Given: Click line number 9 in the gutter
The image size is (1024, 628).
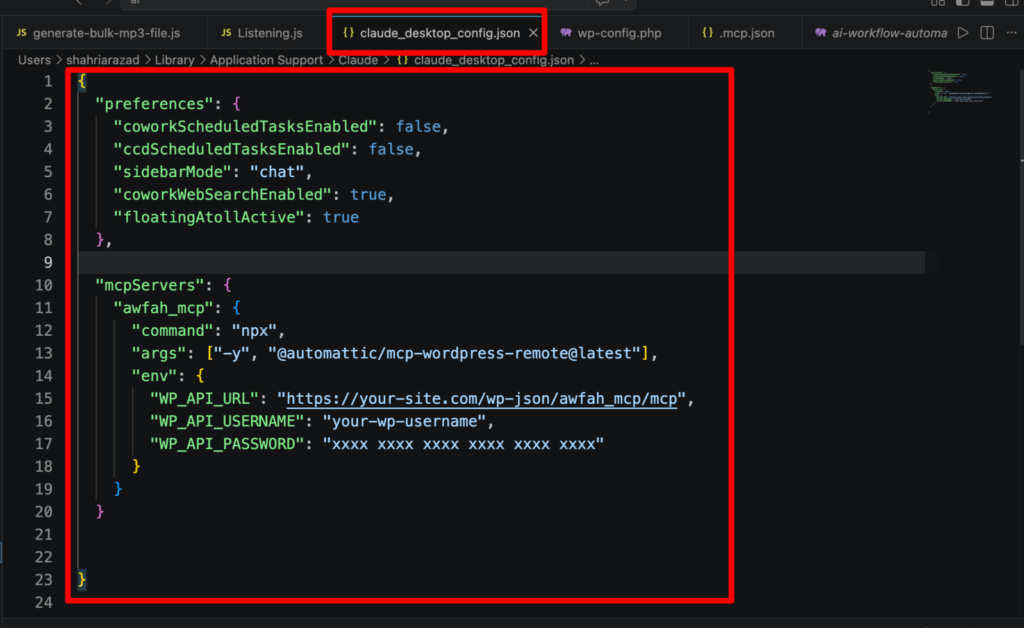Looking at the screenshot, I should pos(48,262).
